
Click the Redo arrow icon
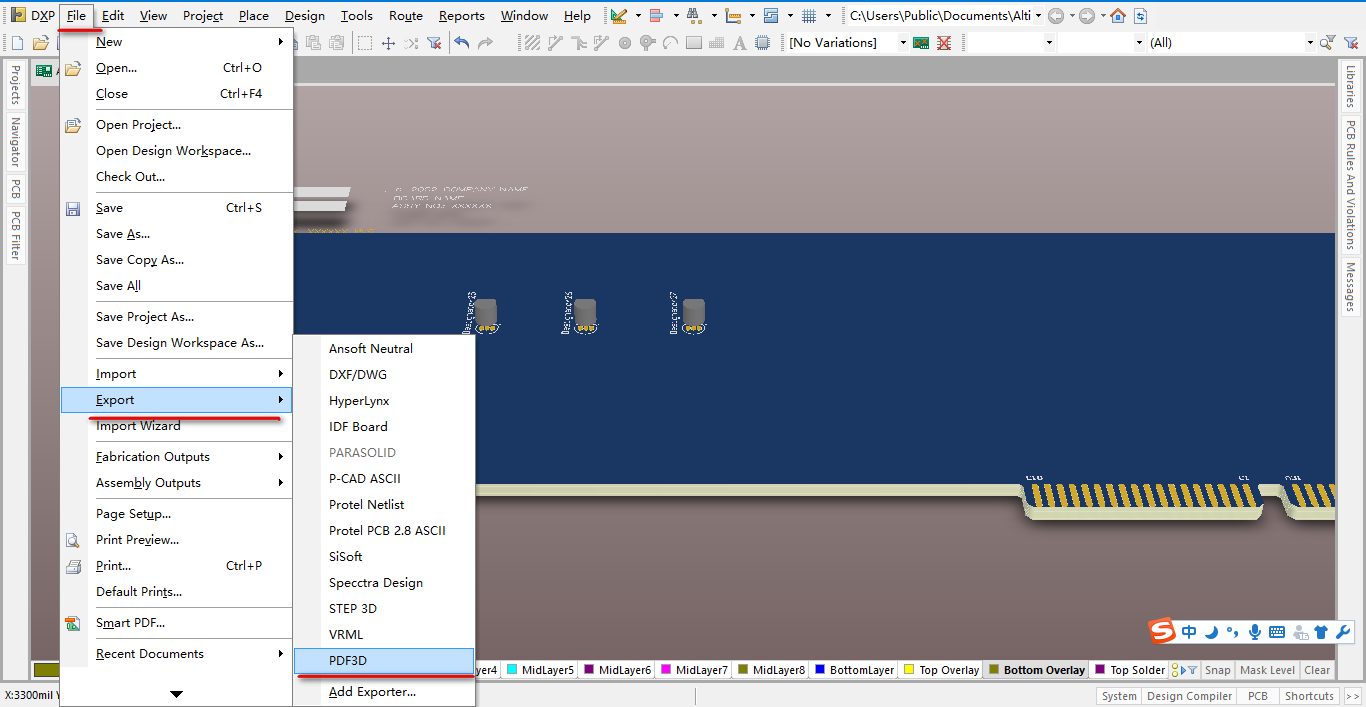(x=485, y=43)
